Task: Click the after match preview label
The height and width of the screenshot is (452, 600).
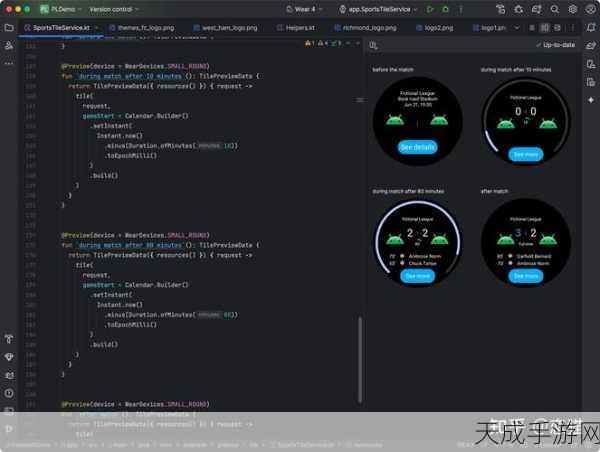Action: pos(494,191)
